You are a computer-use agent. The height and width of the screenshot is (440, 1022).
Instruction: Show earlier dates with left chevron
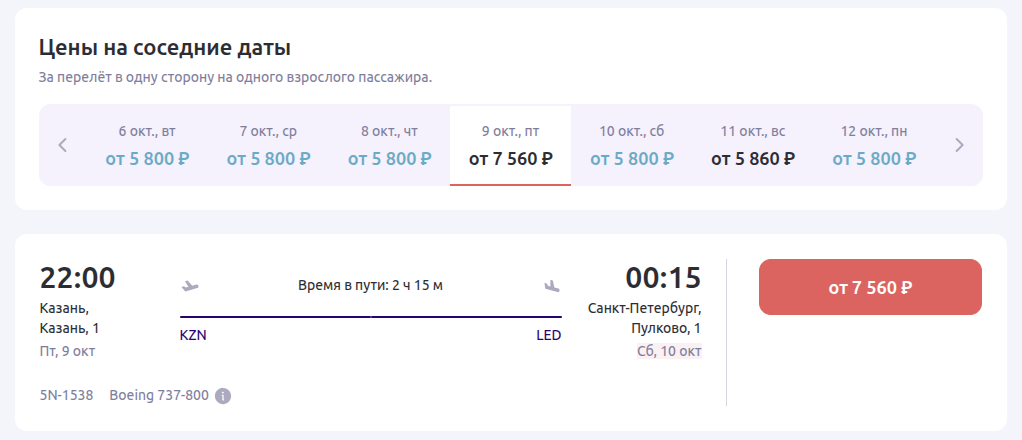pyautogui.click(x=63, y=145)
